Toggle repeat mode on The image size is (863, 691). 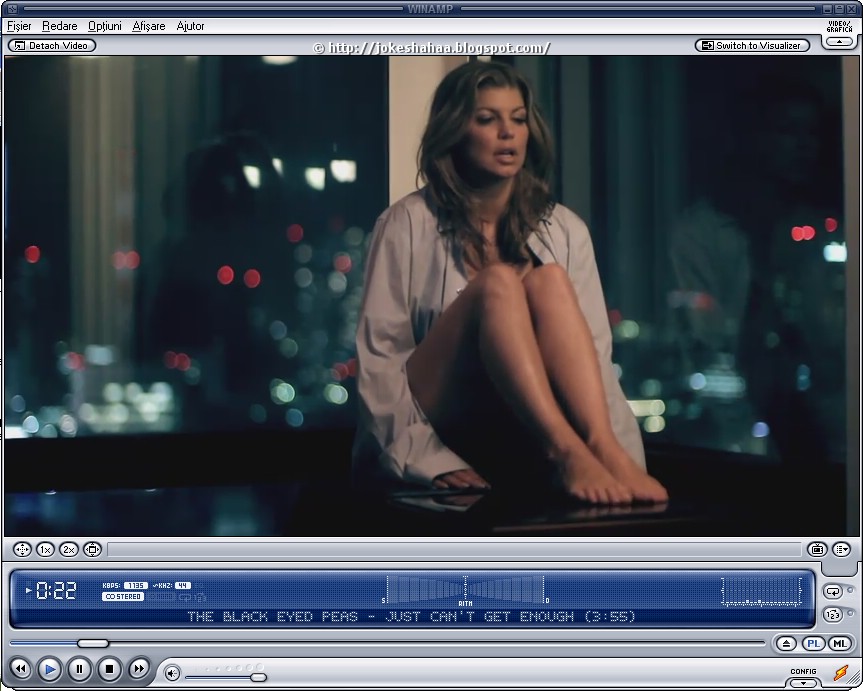tap(833, 591)
